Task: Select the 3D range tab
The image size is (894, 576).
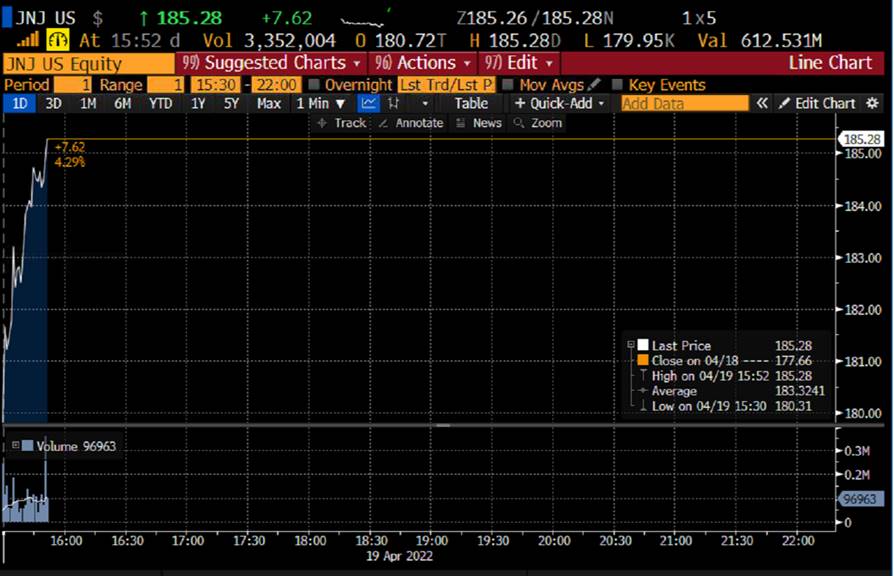Action: [x=53, y=103]
